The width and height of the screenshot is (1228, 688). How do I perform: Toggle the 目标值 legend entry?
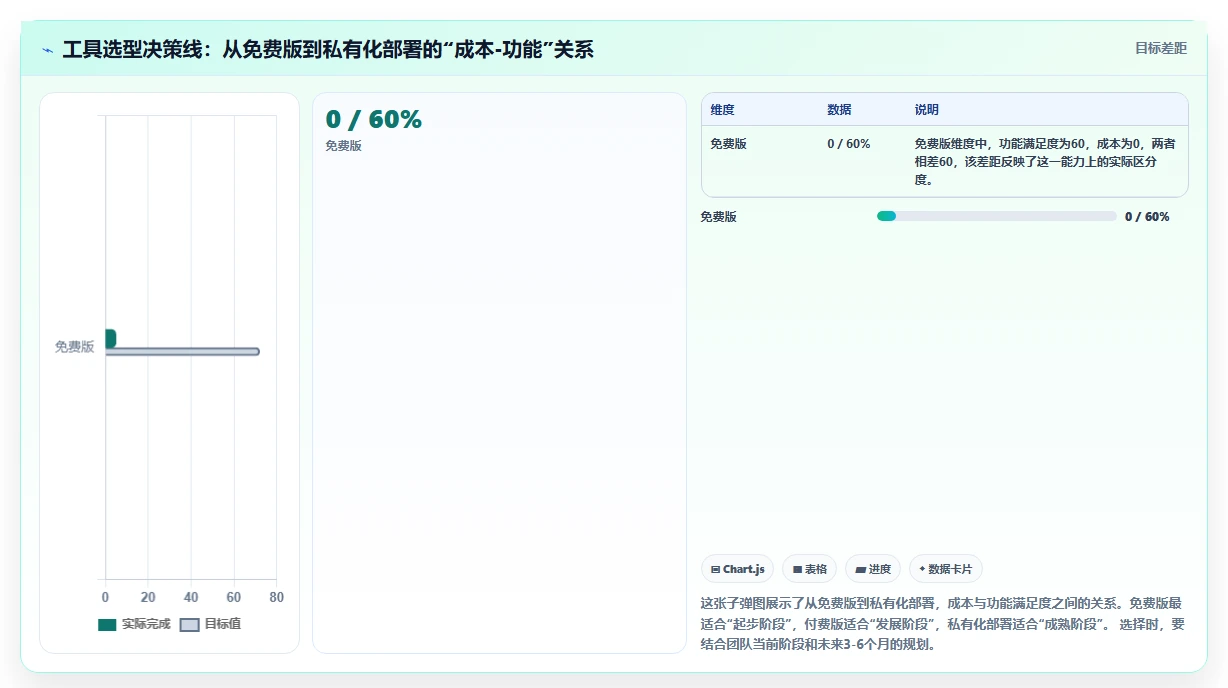[210, 624]
